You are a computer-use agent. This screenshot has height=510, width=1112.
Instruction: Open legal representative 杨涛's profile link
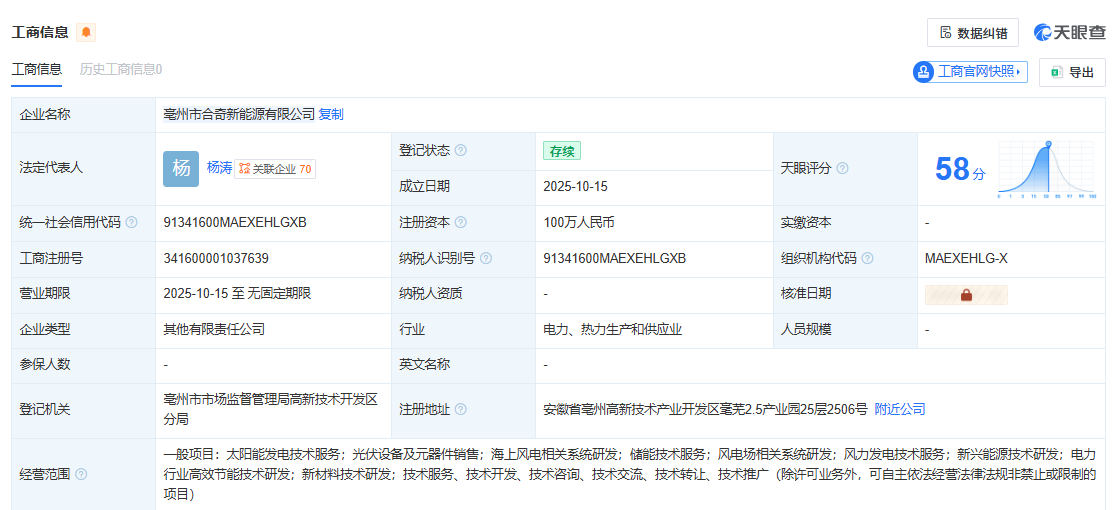[218, 168]
